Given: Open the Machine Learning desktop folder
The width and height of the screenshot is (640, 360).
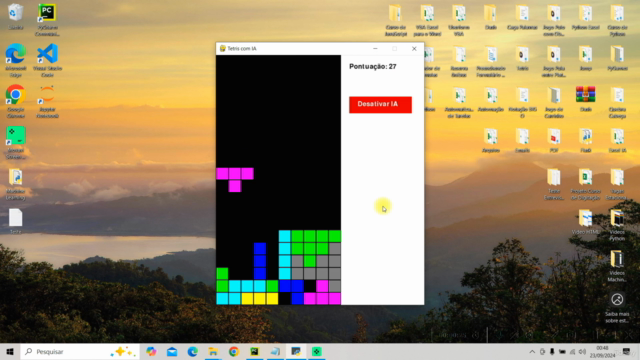Looking at the screenshot, I should coord(16,184).
